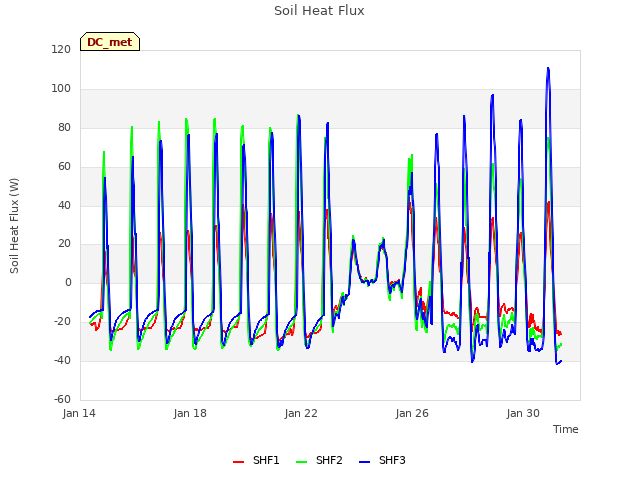Click the '100' y-axis tick label
This screenshot has width=640, height=480.
click(61, 89)
